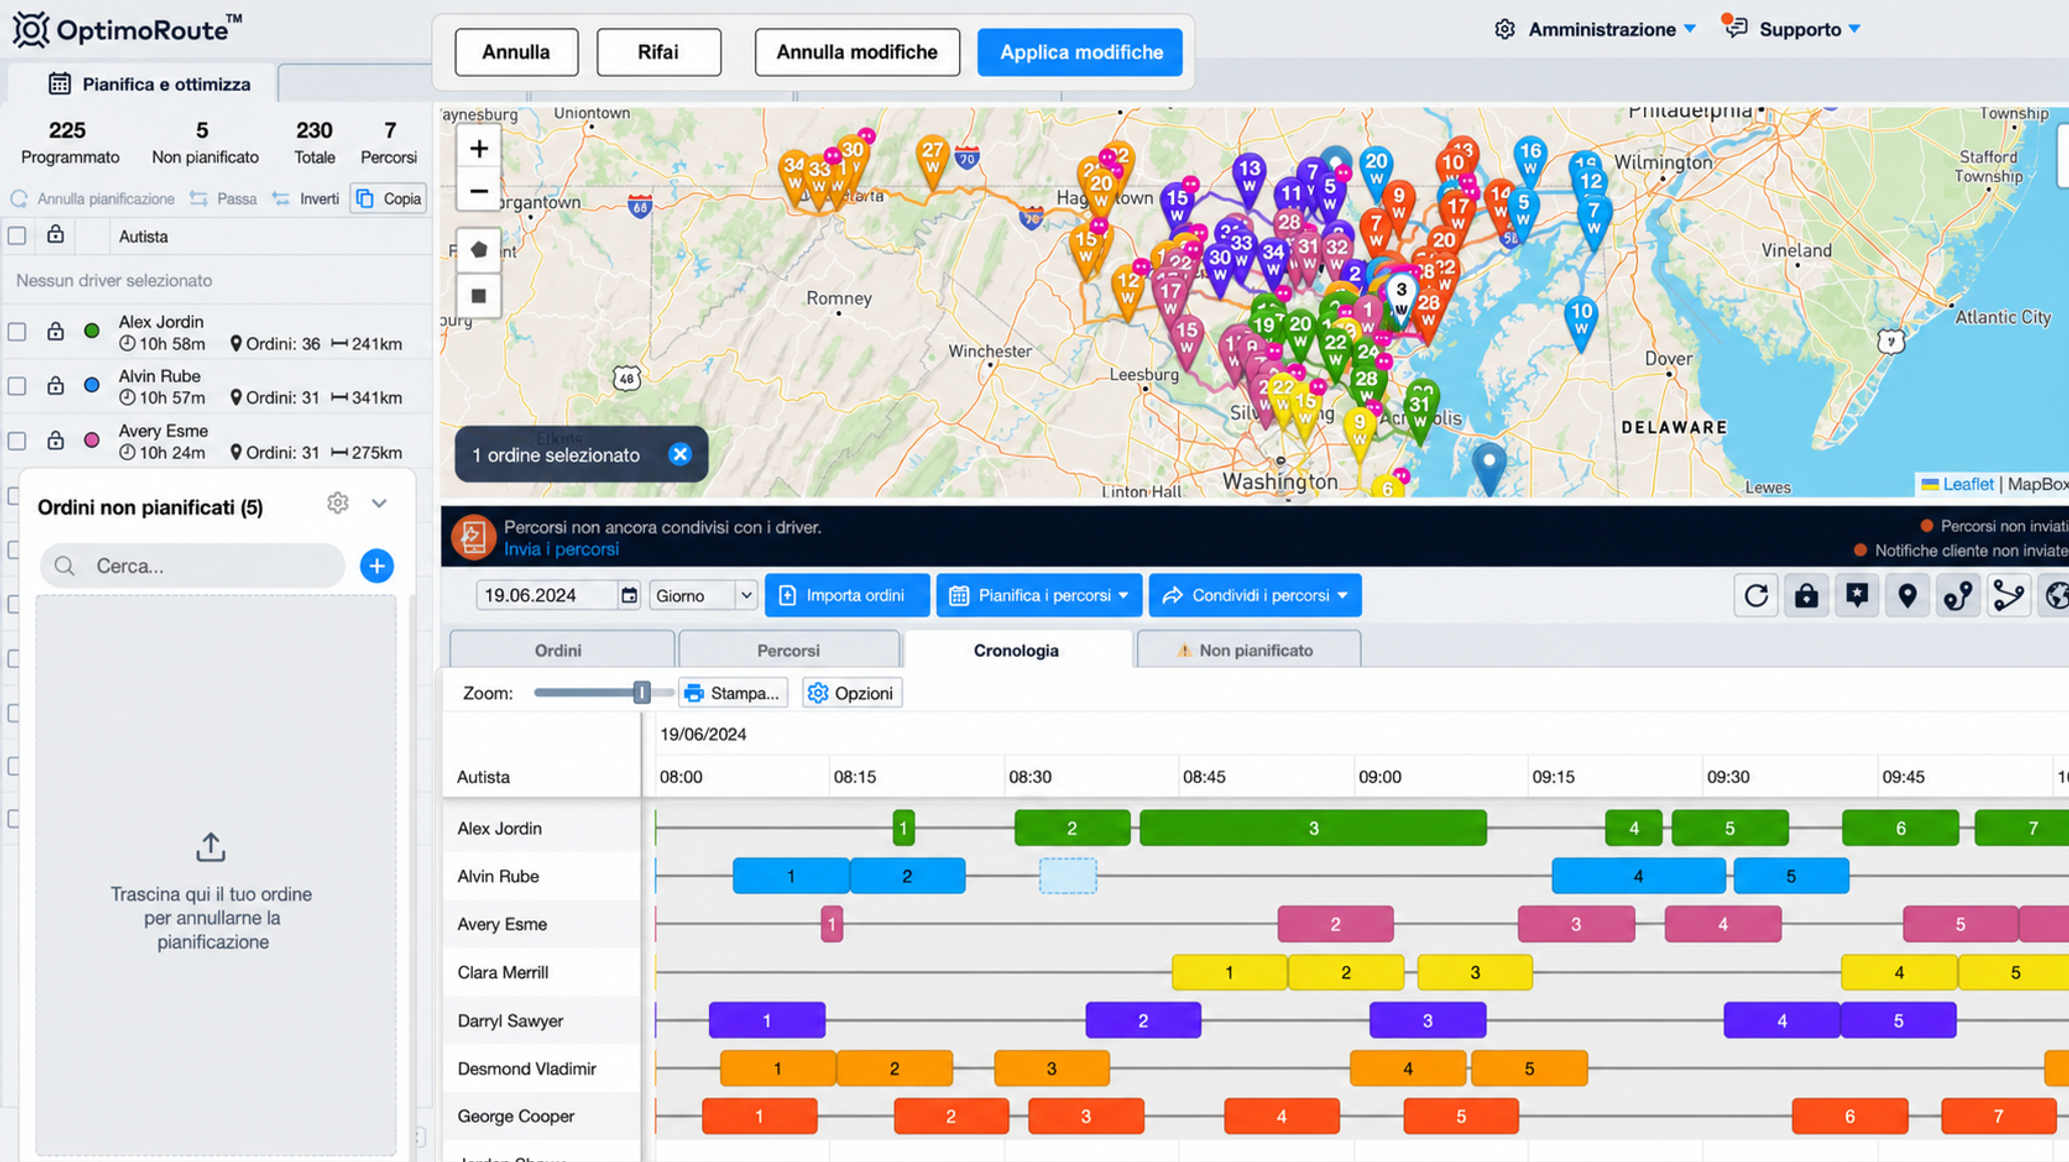Click Annulla modifiche button

click(x=857, y=52)
